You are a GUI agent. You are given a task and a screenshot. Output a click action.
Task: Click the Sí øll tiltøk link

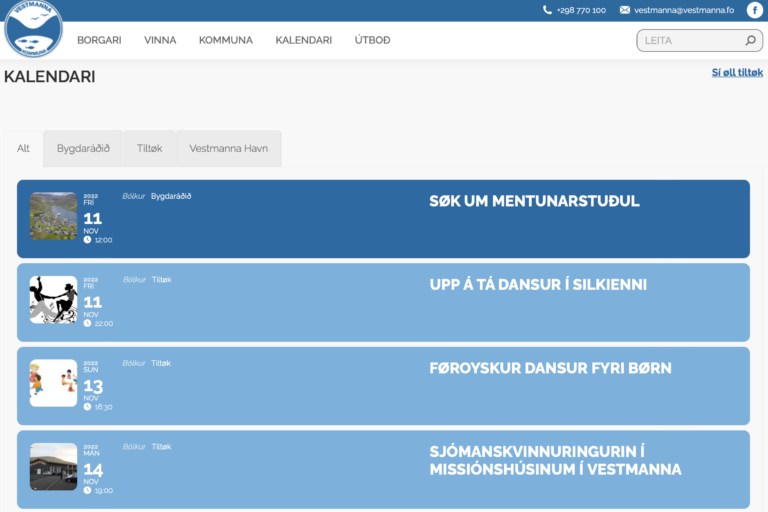(737, 73)
